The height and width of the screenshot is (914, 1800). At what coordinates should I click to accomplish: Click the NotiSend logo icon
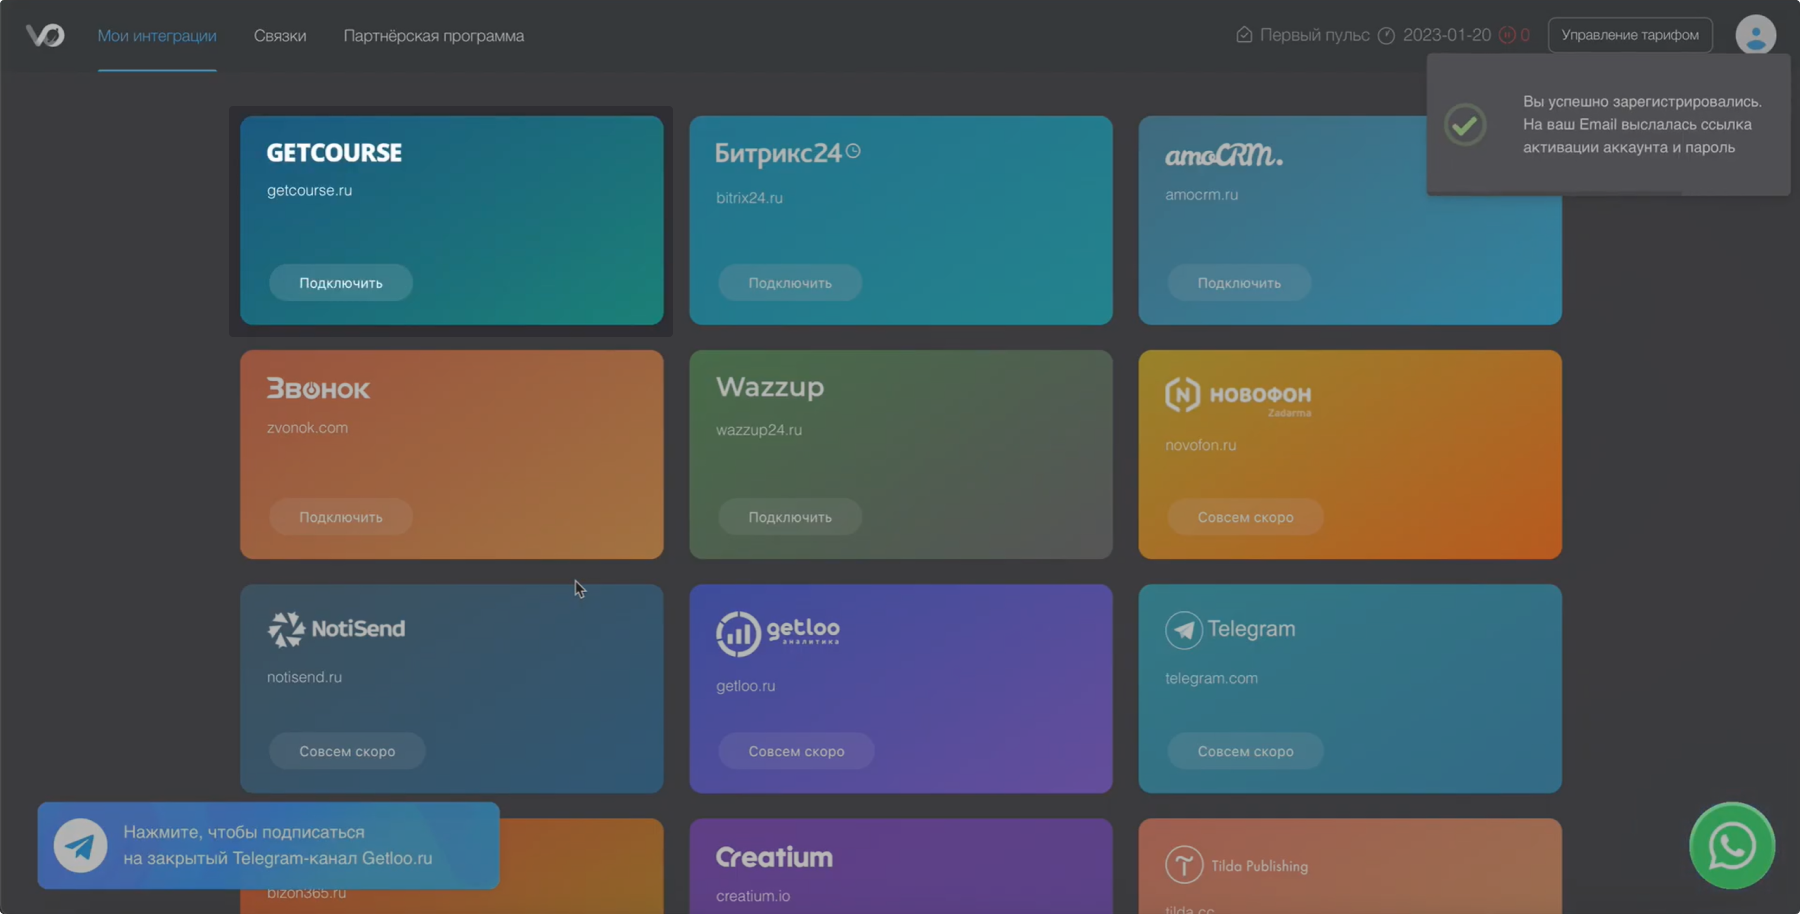pos(286,629)
